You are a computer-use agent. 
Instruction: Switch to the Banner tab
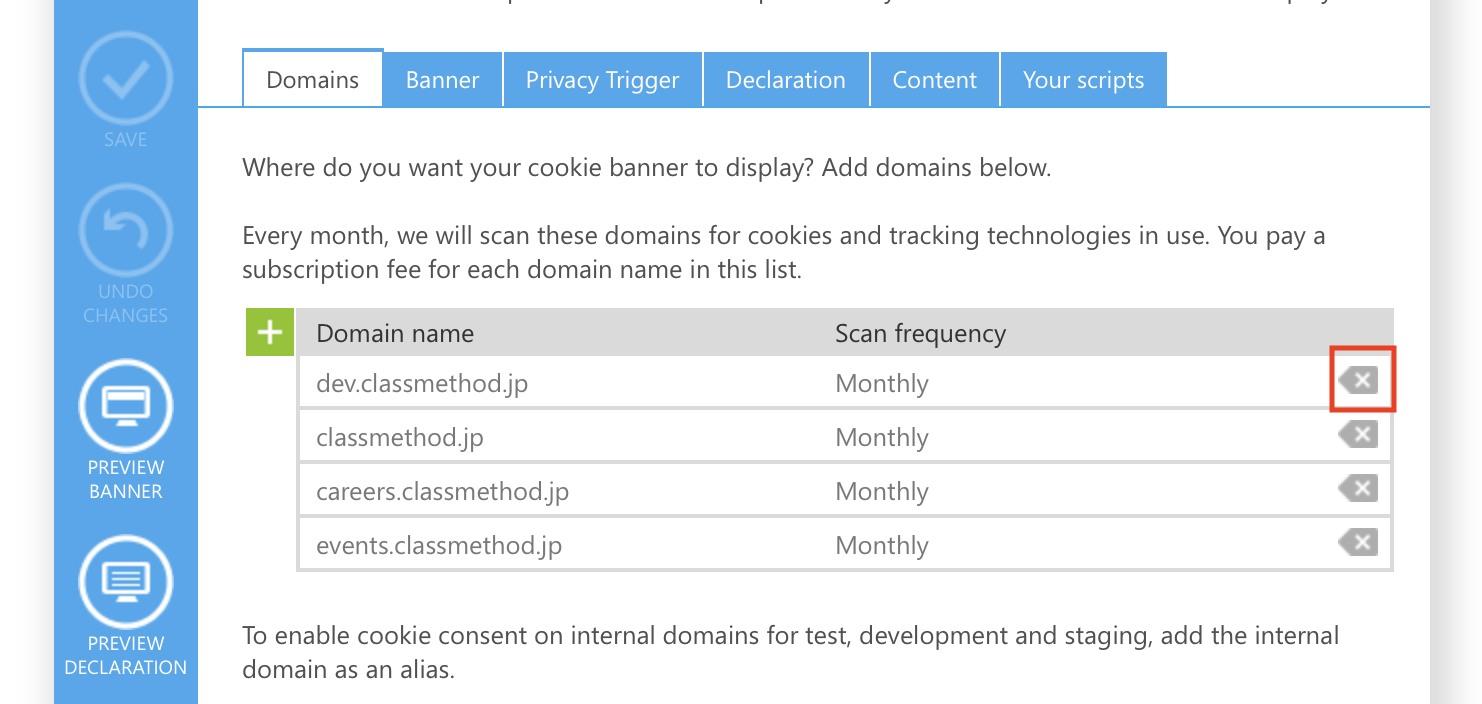click(x=442, y=79)
